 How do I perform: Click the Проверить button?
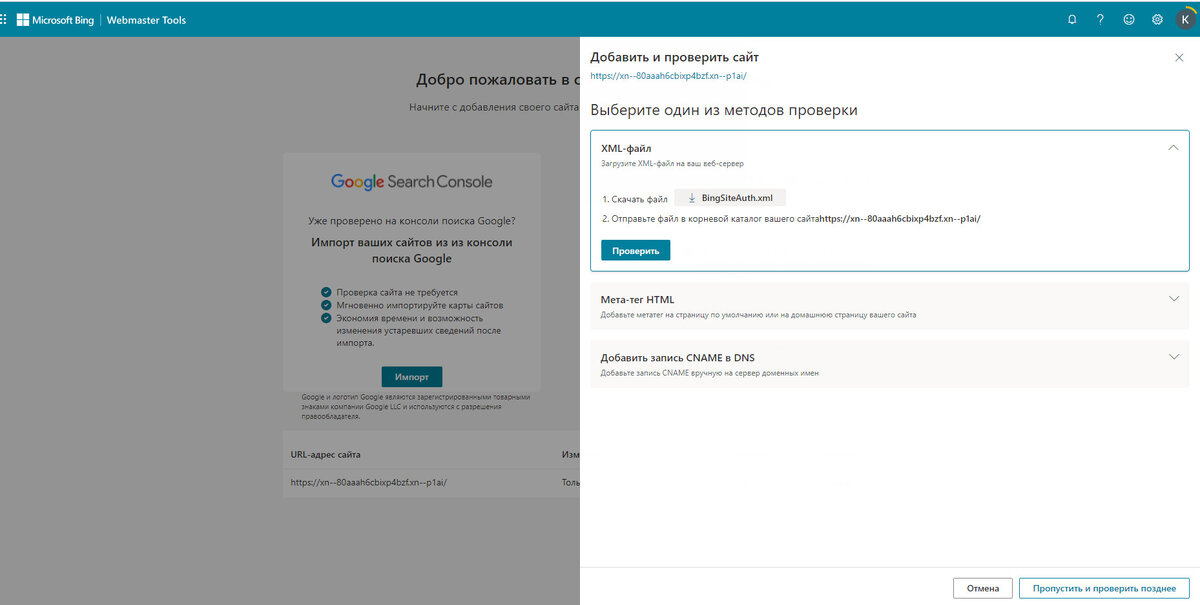[635, 249]
